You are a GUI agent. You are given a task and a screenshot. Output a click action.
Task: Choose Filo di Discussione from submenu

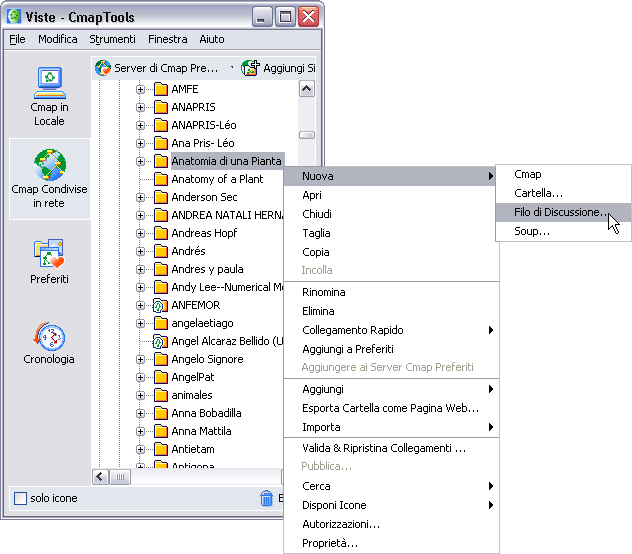click(563, 212)
